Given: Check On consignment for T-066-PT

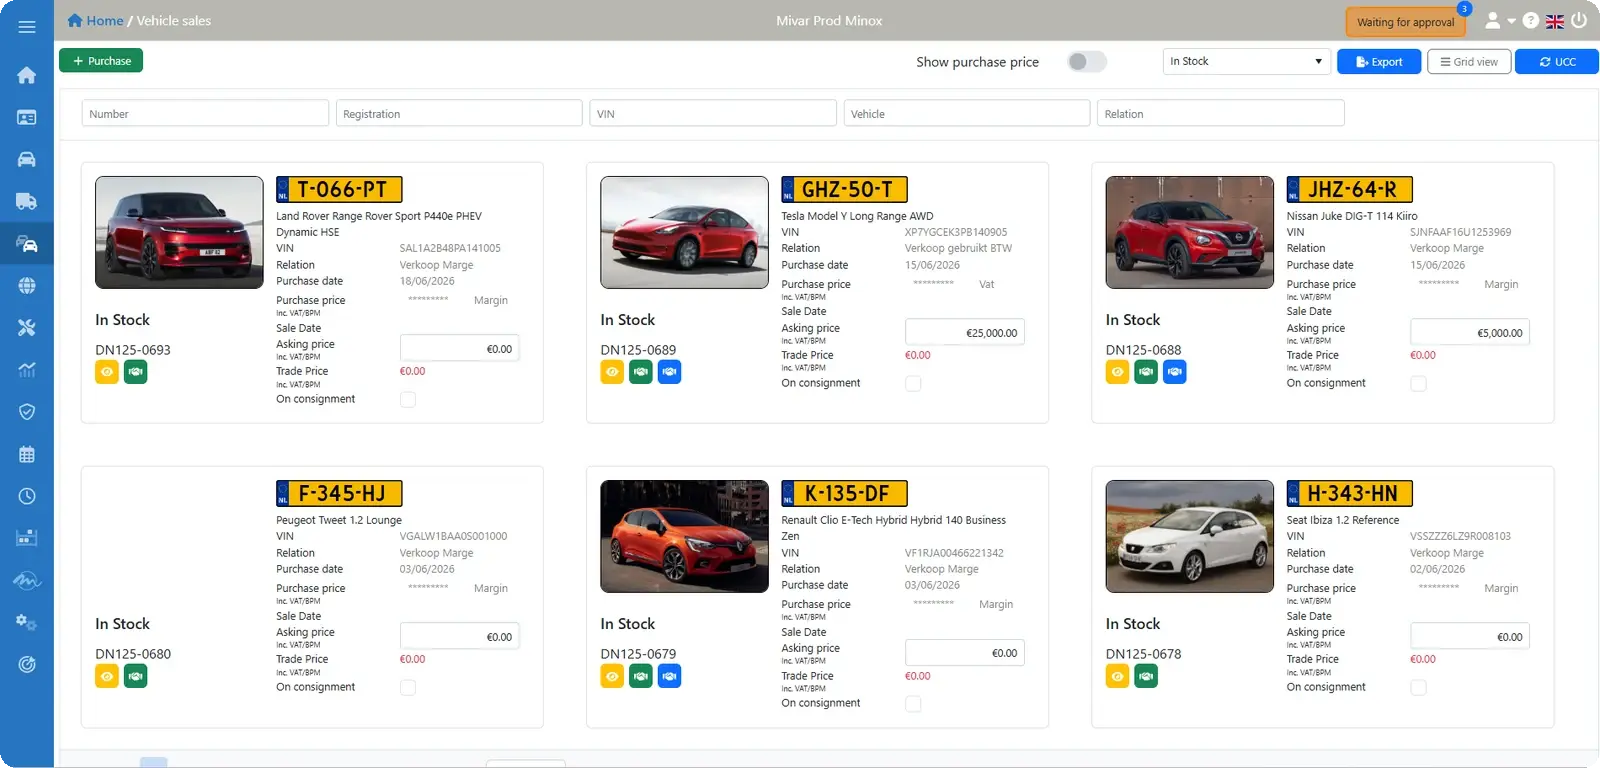Looking at the screenshot, I should click(408, 399).
